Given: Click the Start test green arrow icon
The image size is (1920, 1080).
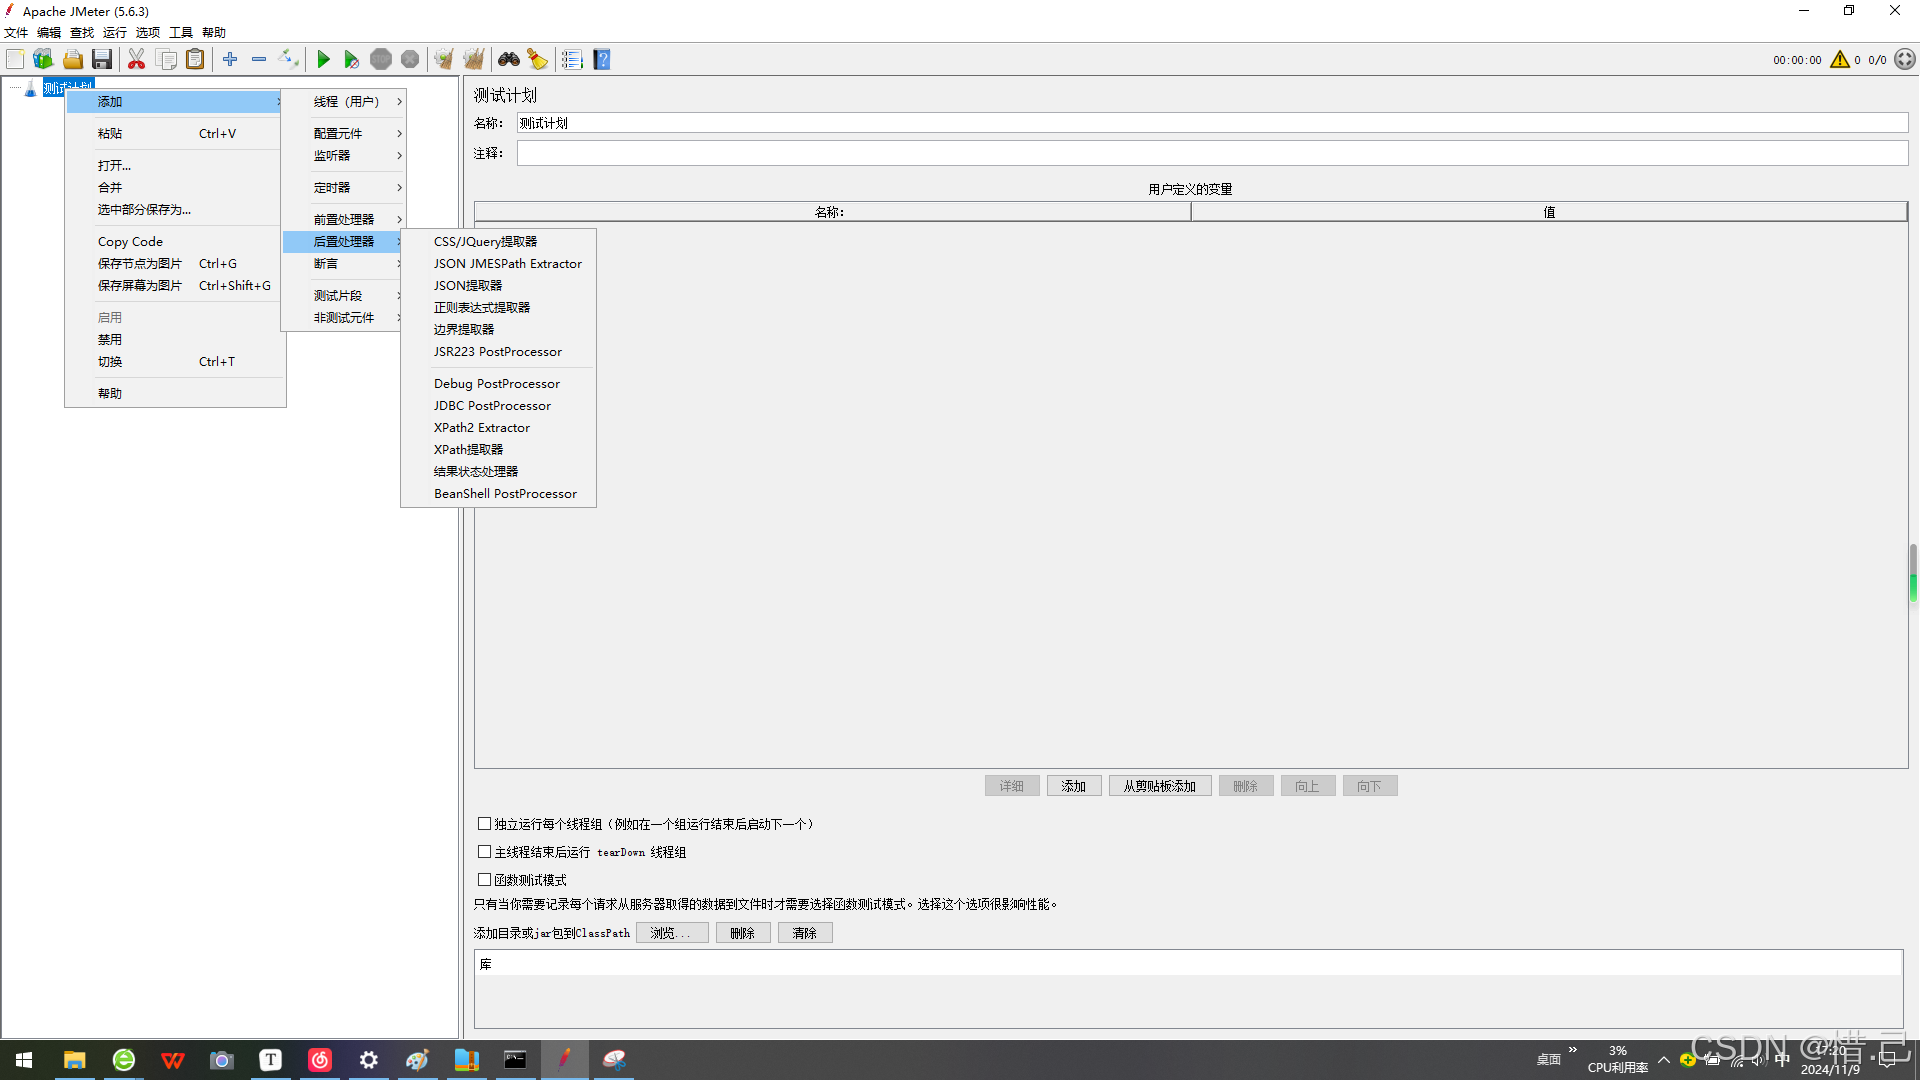Looking at the screenshot, I should pos(323,60).
